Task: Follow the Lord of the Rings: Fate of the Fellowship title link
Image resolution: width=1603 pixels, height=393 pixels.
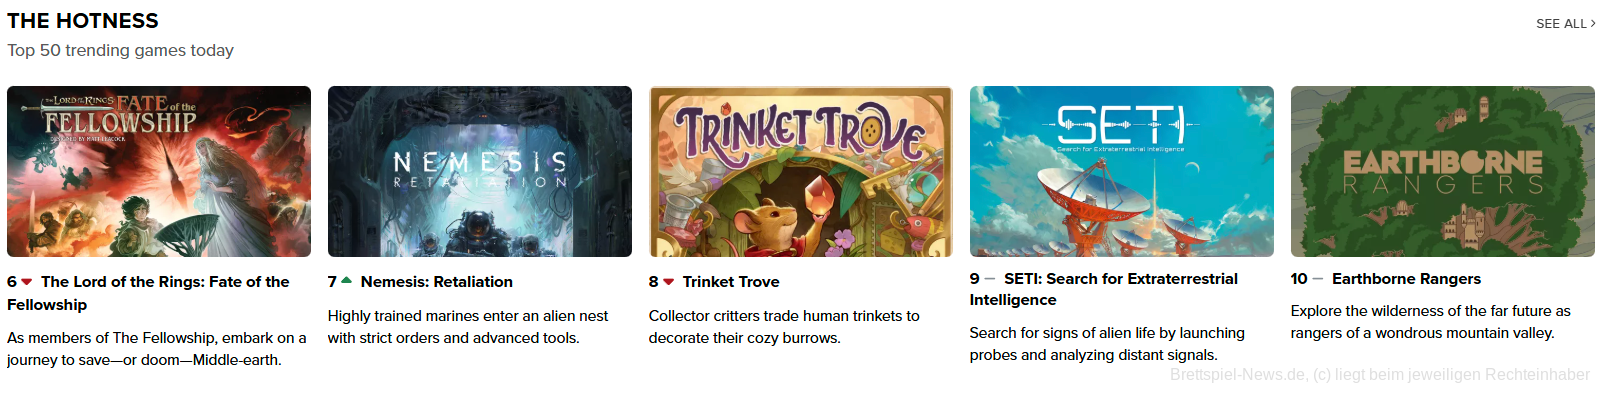Action: pyautogui.click(x=148, y=293)
